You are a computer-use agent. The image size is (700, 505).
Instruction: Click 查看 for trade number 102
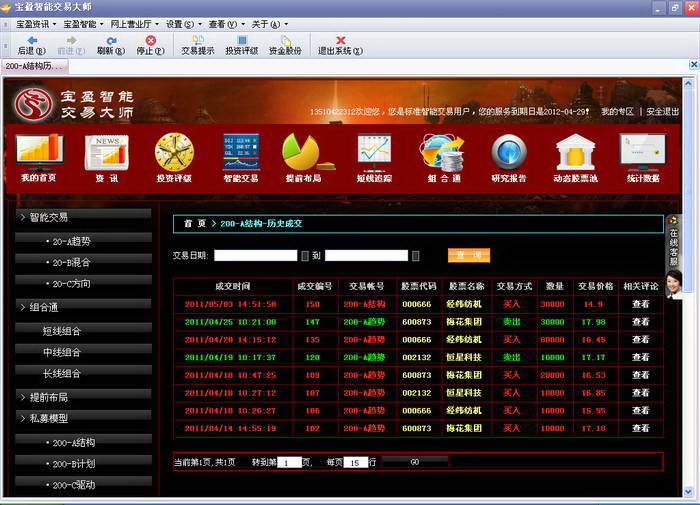pyautogui.click(x=641, y=428)
